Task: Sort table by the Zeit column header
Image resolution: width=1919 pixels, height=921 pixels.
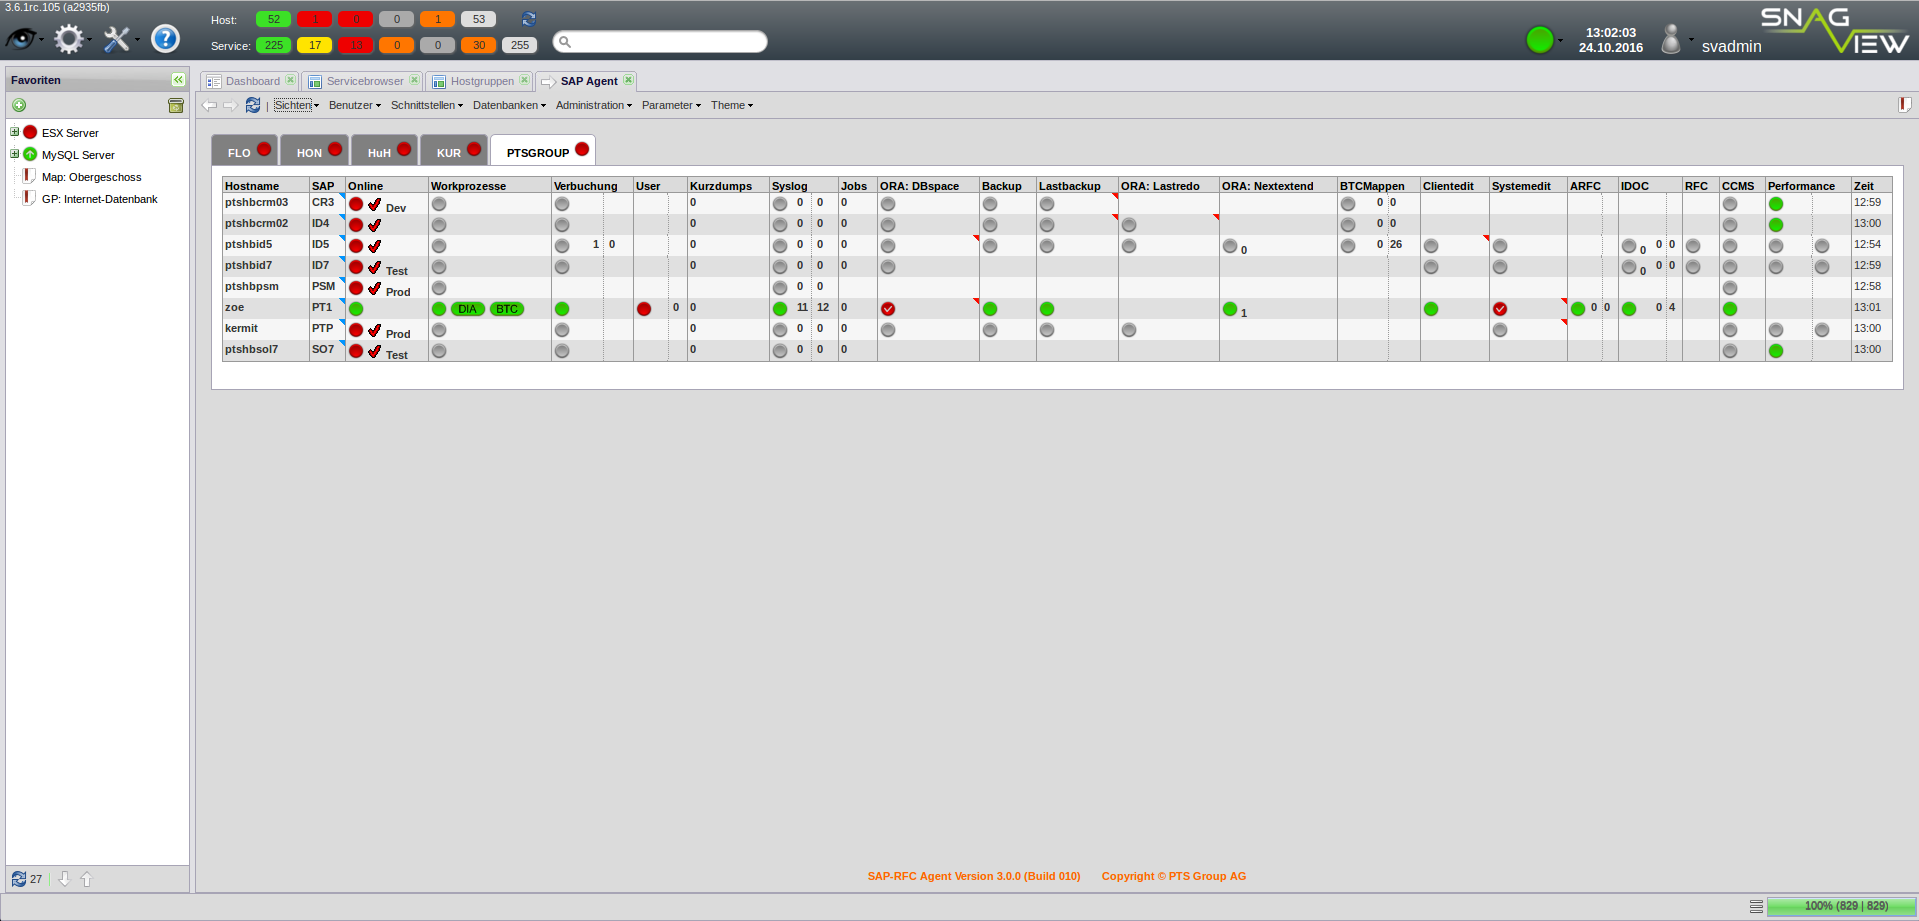Action: click(x=1871, y=186)
